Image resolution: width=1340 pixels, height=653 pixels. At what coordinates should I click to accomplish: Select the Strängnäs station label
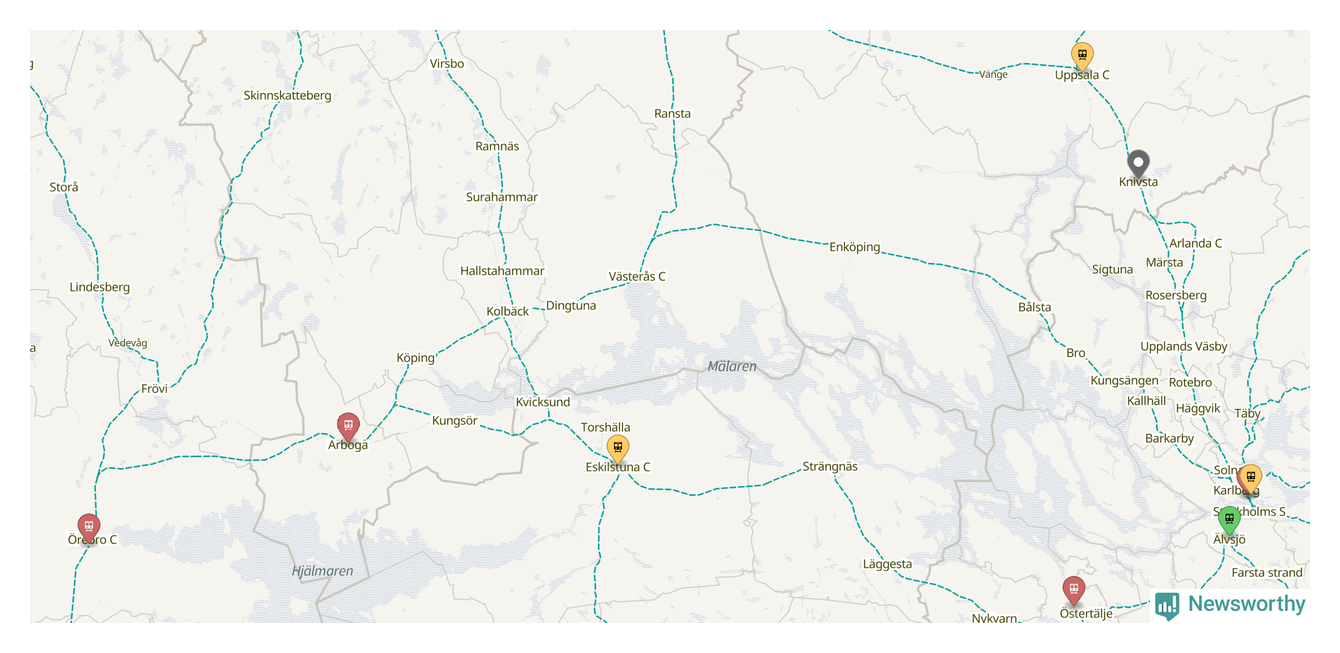pos(830,466)
